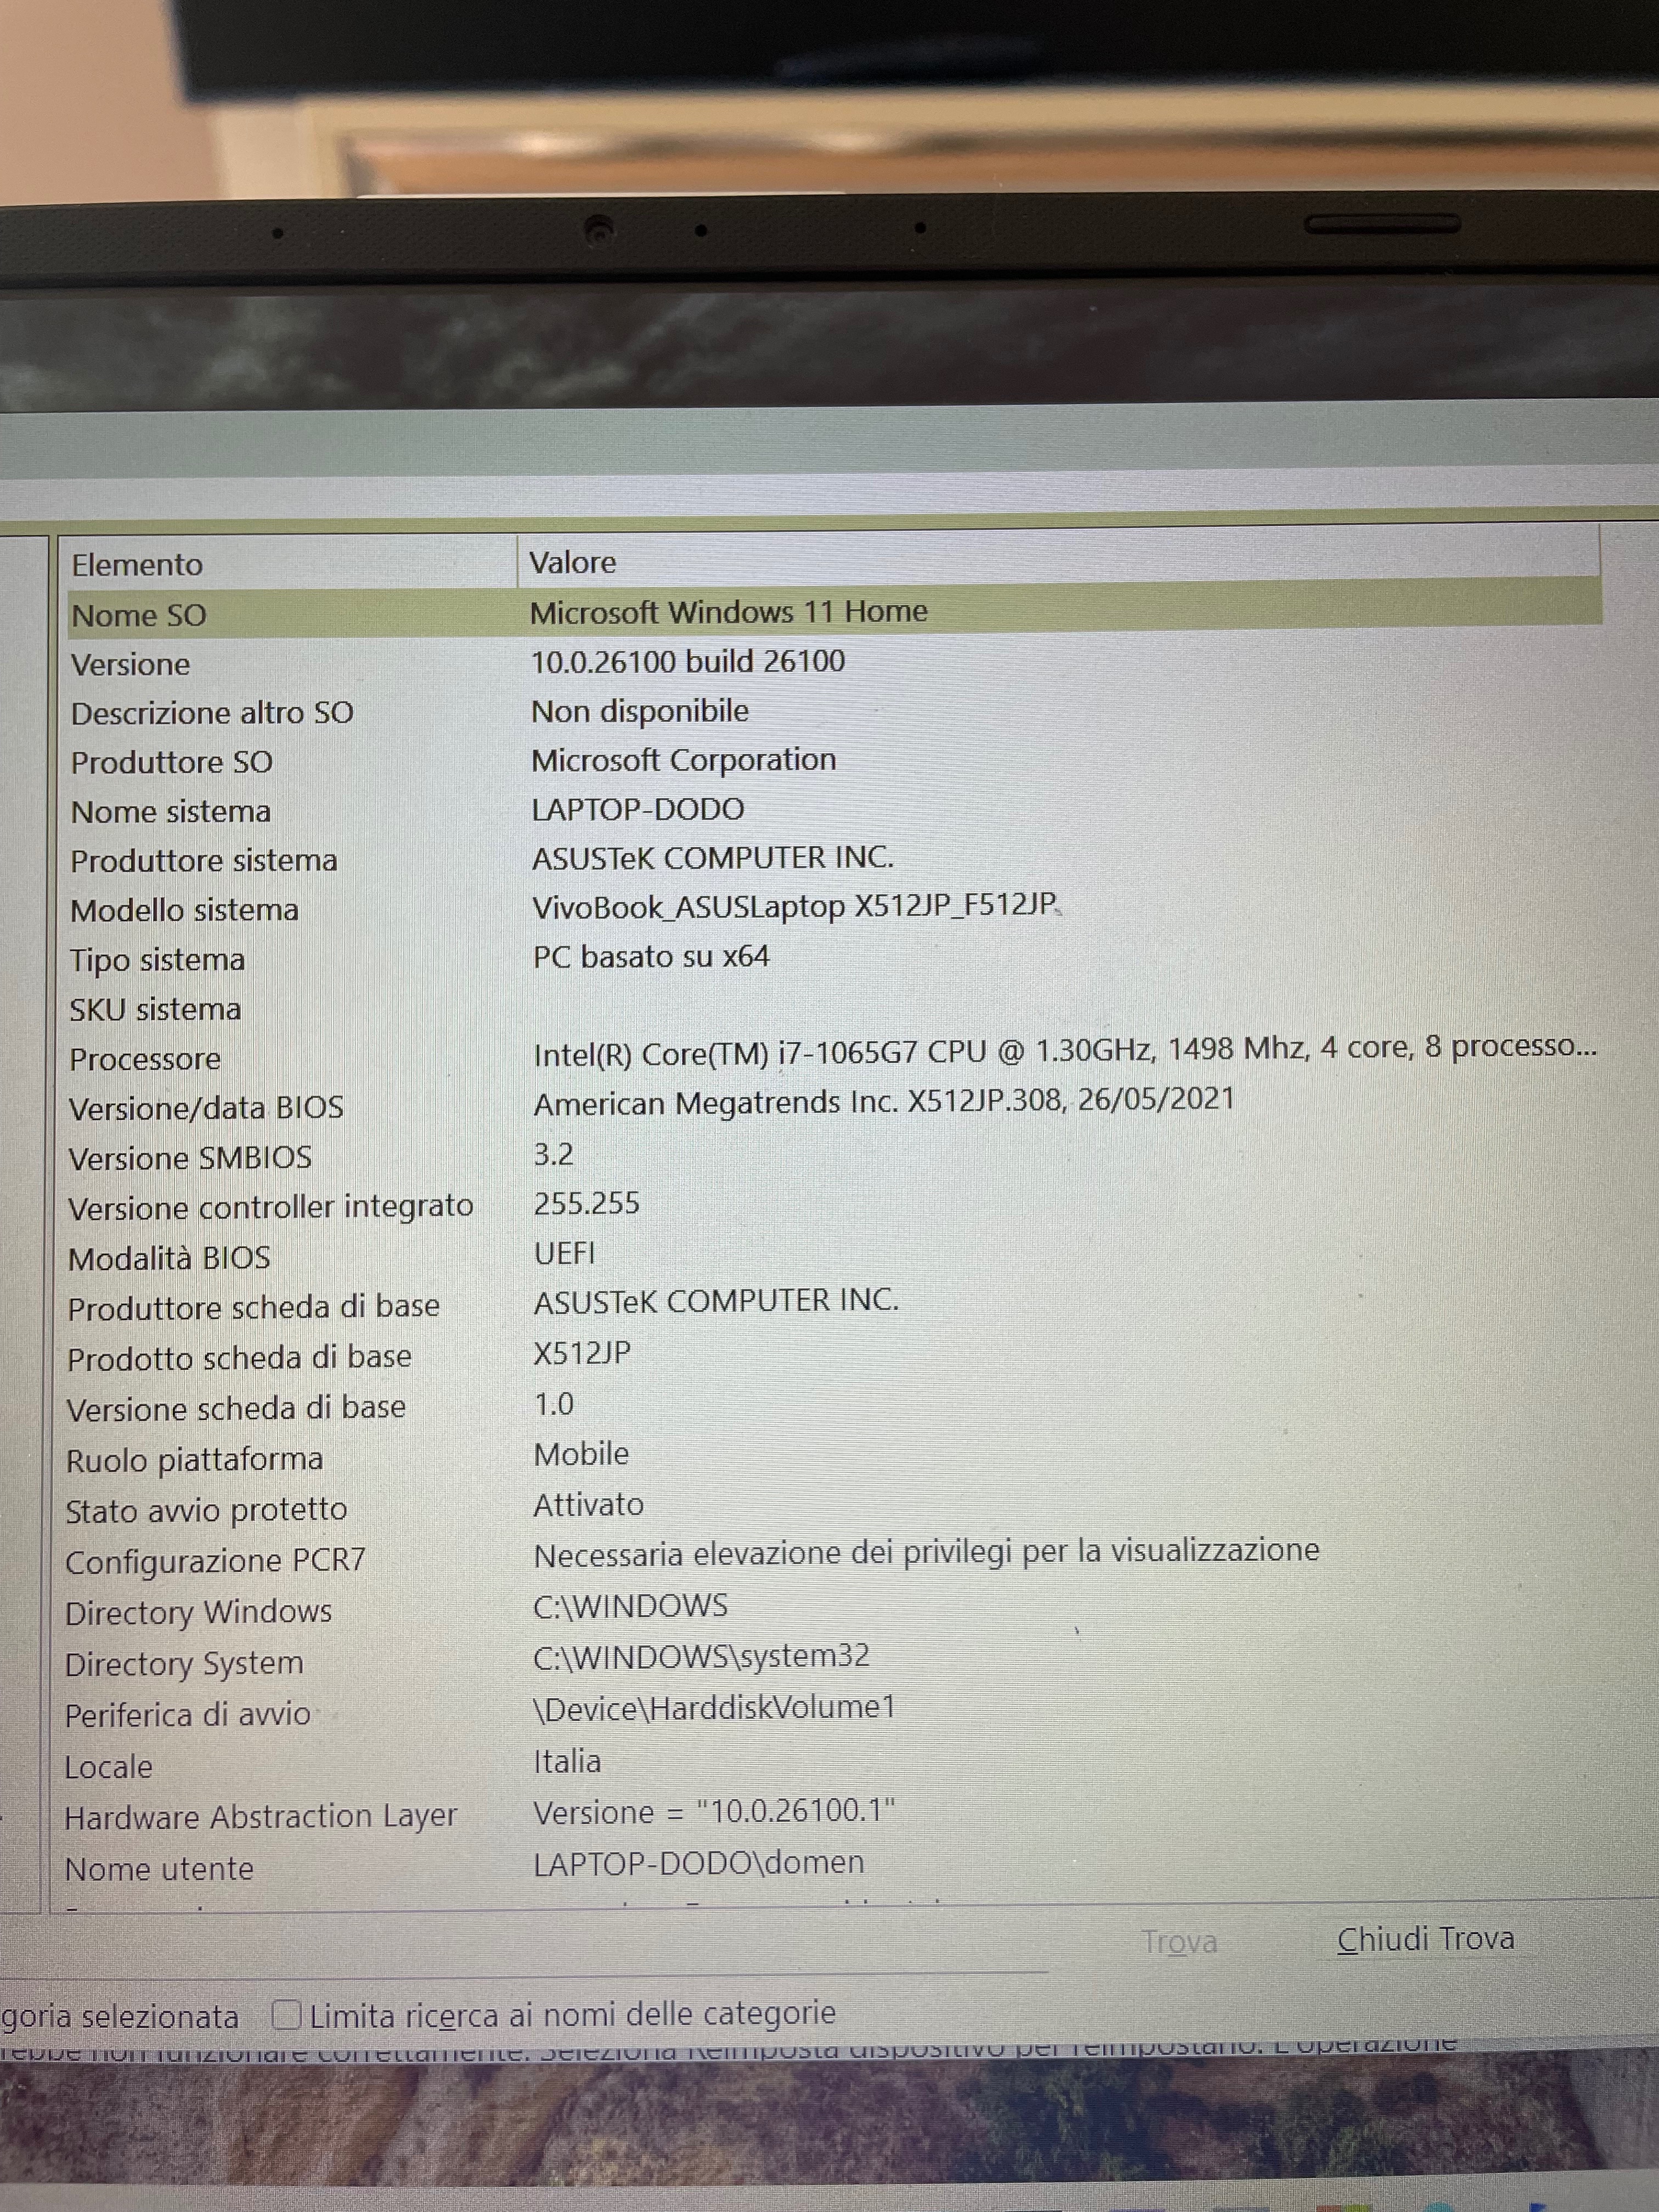Click the Trova search button
The height and width of the screenshot is (2212, 1659).
1179,1941
